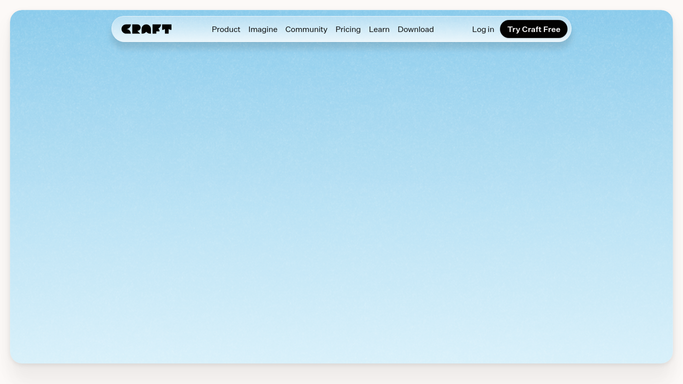The image size is (683, 384).
Task: Click the Try Craft Free button
Action: (534, 29)
